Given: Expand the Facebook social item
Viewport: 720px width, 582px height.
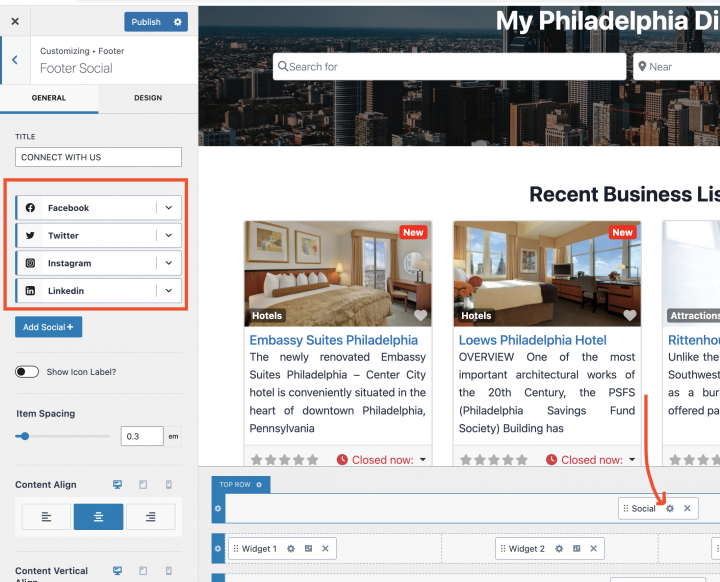Looking at the screenshot, I should [169, 208].
